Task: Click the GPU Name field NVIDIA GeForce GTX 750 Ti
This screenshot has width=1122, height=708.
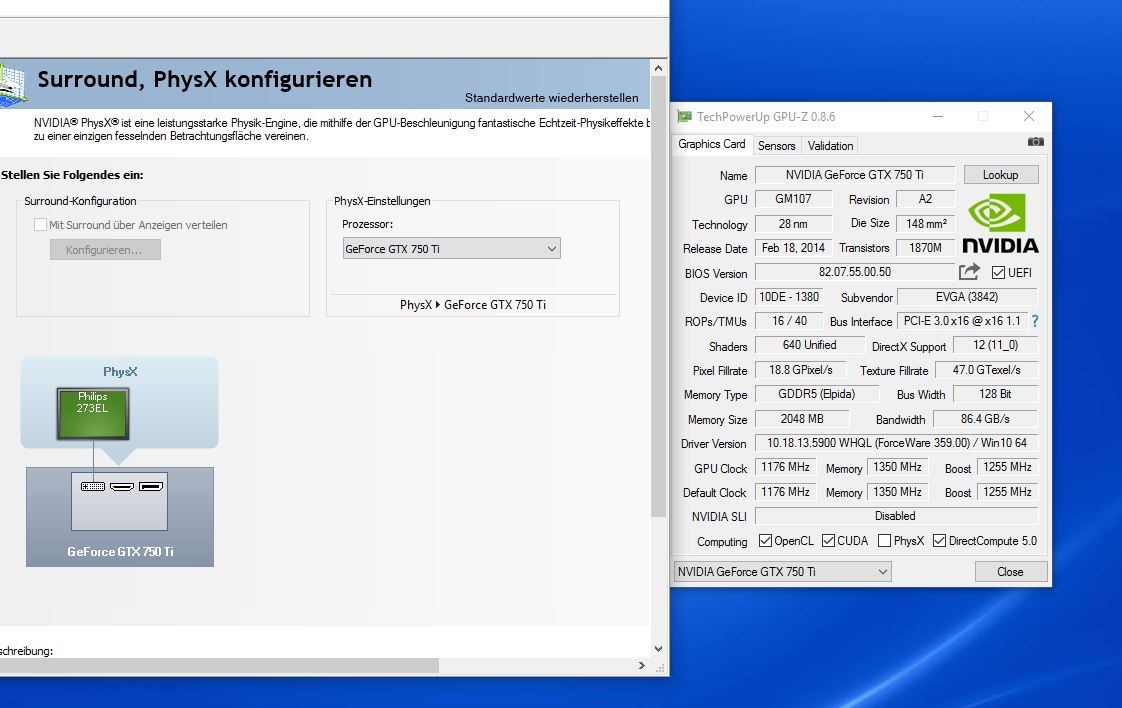Action: [x=854, y=175]
